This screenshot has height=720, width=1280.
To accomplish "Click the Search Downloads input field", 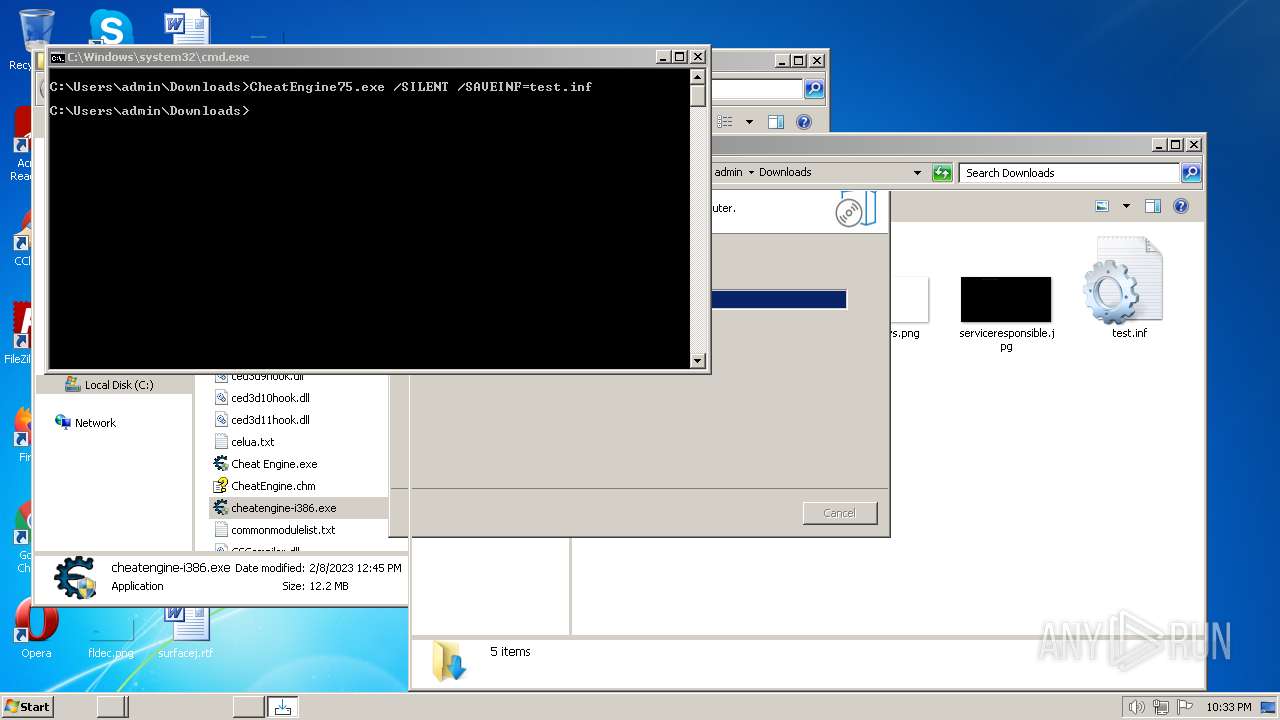I will click(x=1069, y=173).
